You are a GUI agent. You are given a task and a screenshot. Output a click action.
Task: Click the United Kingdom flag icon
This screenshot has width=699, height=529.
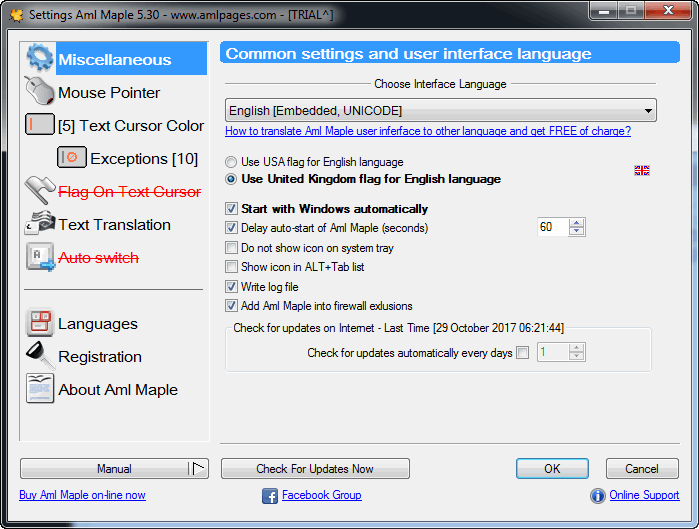[x=641, y=170]
